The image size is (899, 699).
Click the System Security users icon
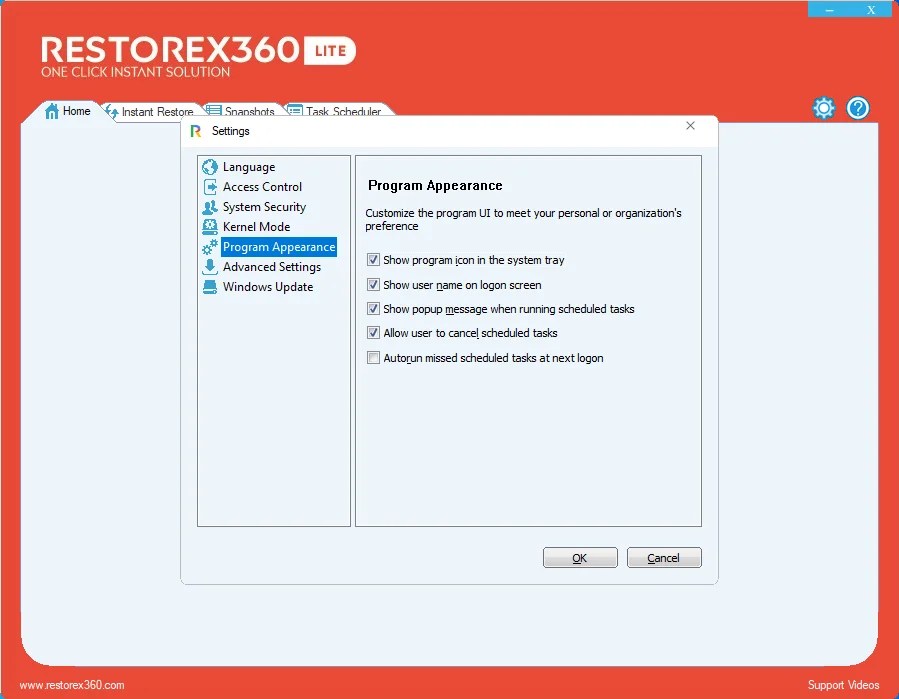[210, 207]
